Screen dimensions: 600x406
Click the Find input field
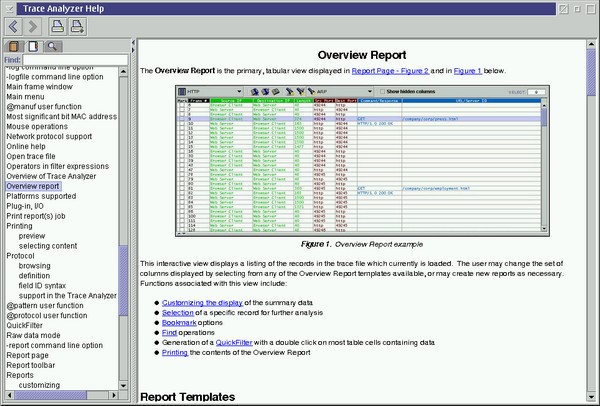pyautogui.click(x=75, y=60)
